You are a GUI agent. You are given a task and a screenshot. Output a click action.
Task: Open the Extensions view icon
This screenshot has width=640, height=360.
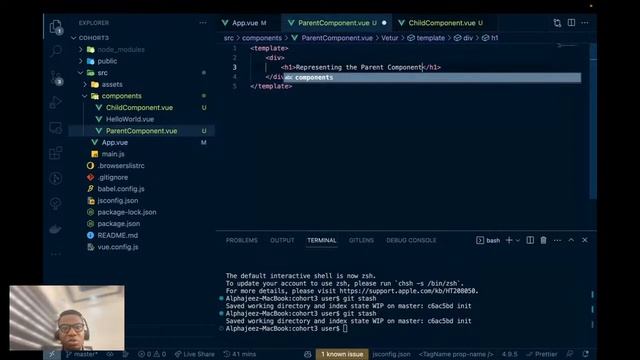pos(56,153)
